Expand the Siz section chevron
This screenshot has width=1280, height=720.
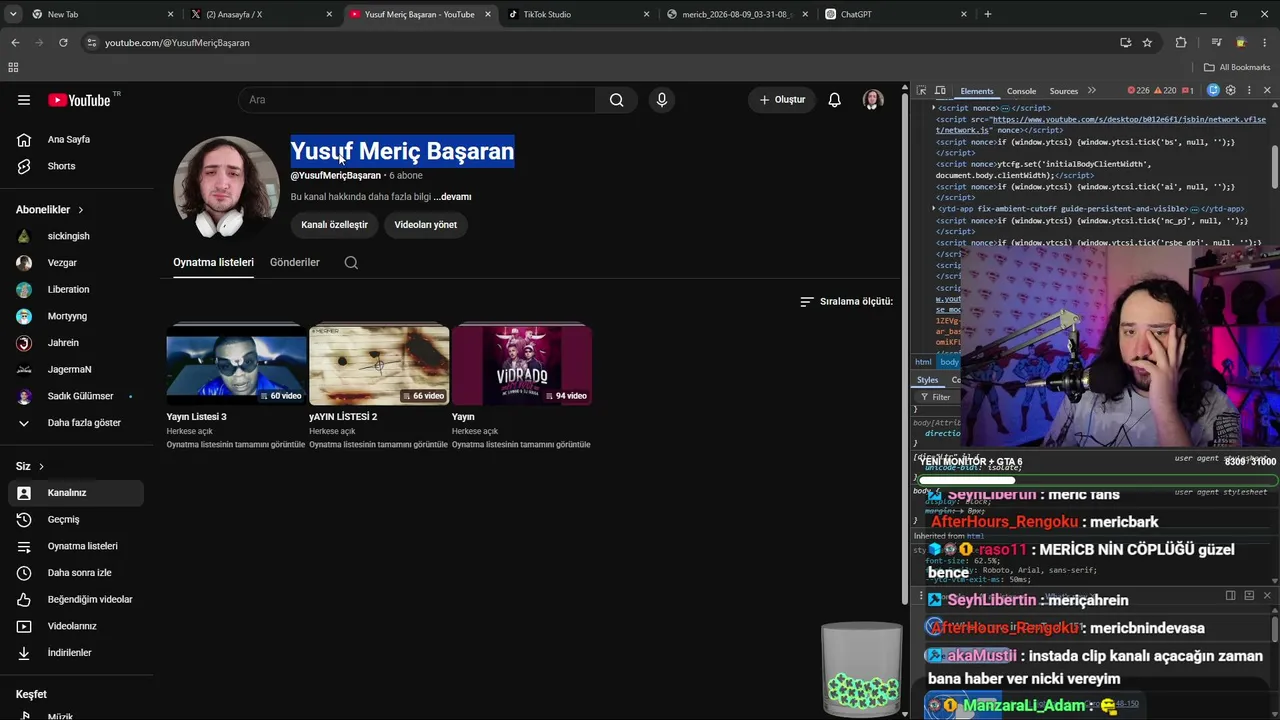click(x=41, y=467)
